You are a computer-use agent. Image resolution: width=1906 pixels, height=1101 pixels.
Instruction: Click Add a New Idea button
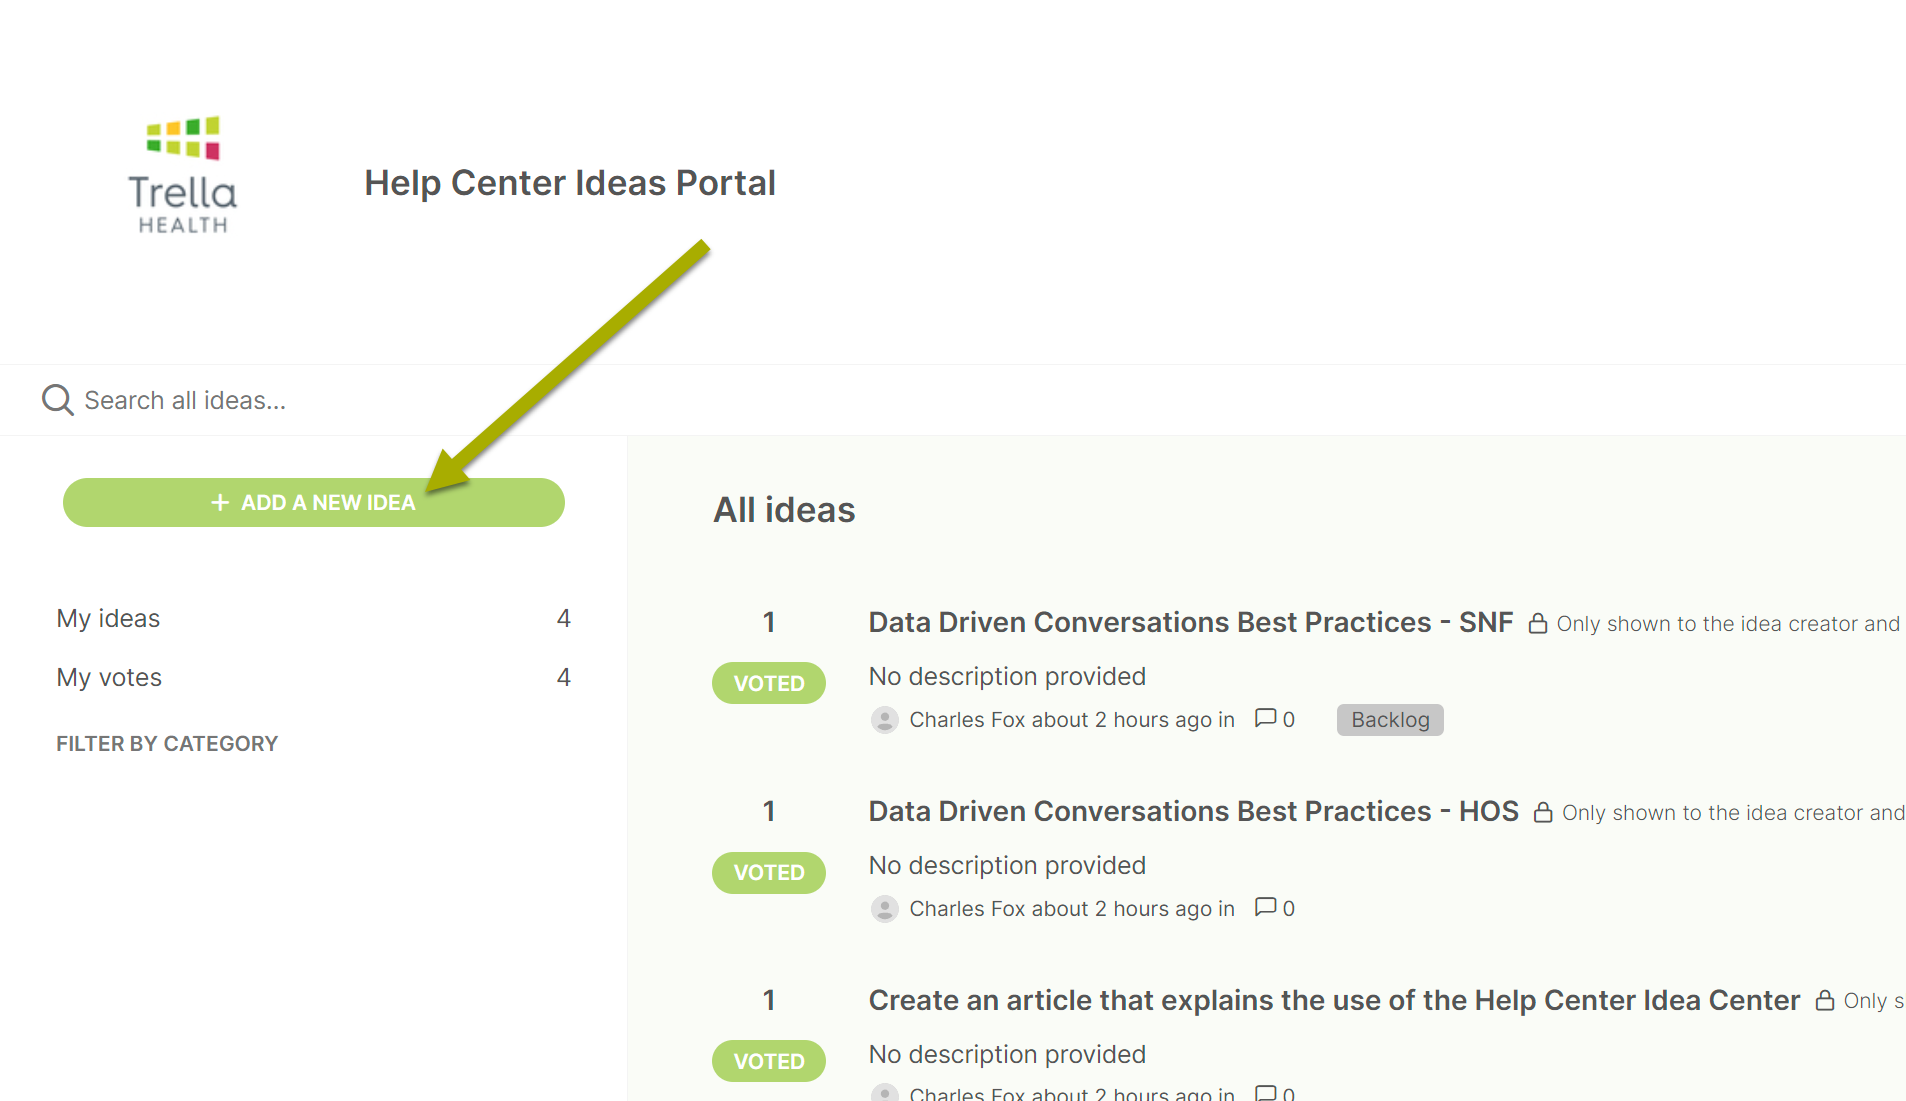pyautogui.click(x=314, y=502)
